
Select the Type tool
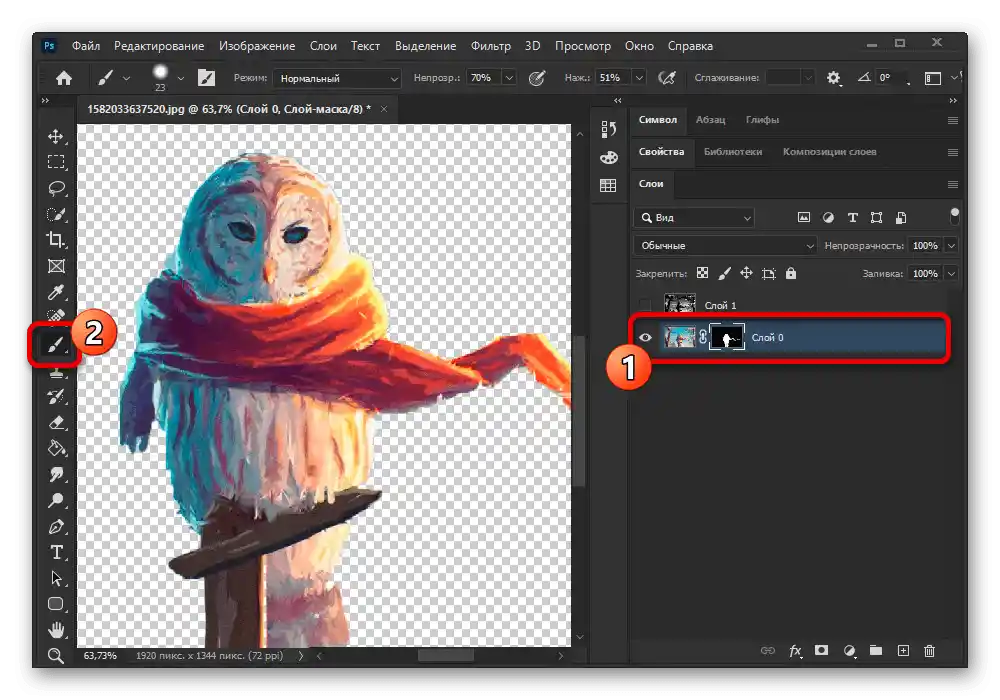pyautogui.click(x=57, y=552)
